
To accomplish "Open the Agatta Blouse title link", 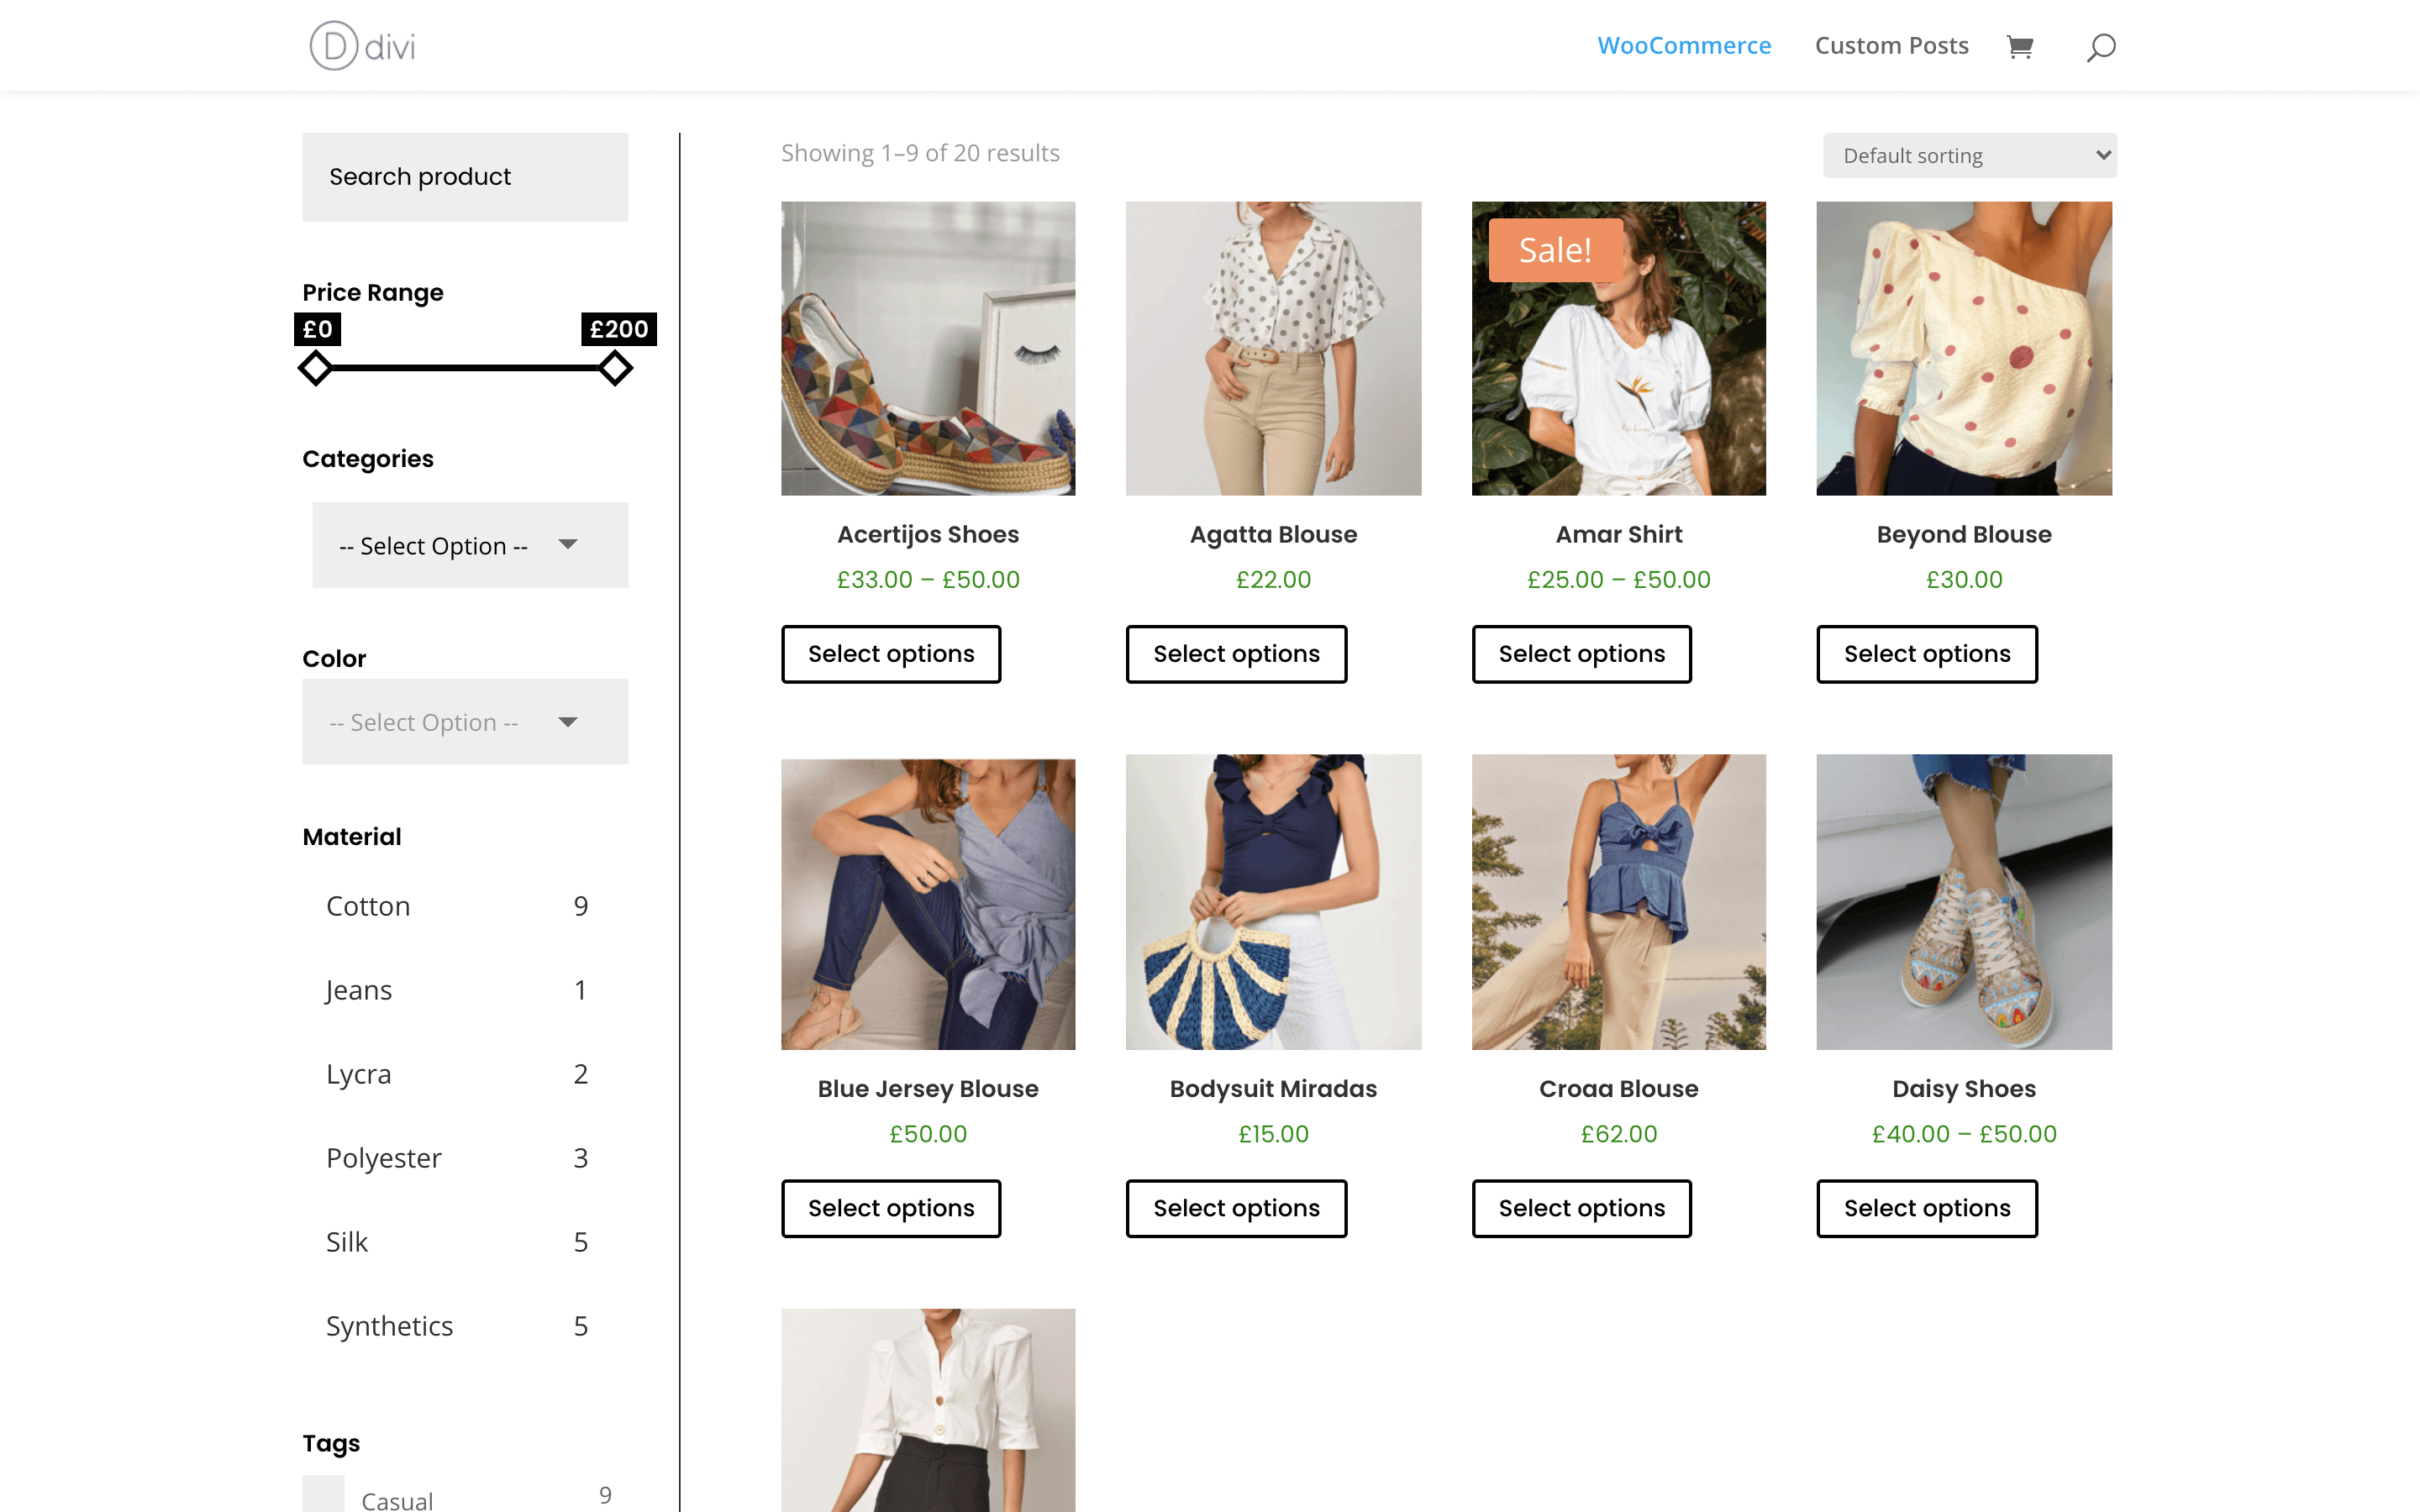I will [x=1273, y=535].
